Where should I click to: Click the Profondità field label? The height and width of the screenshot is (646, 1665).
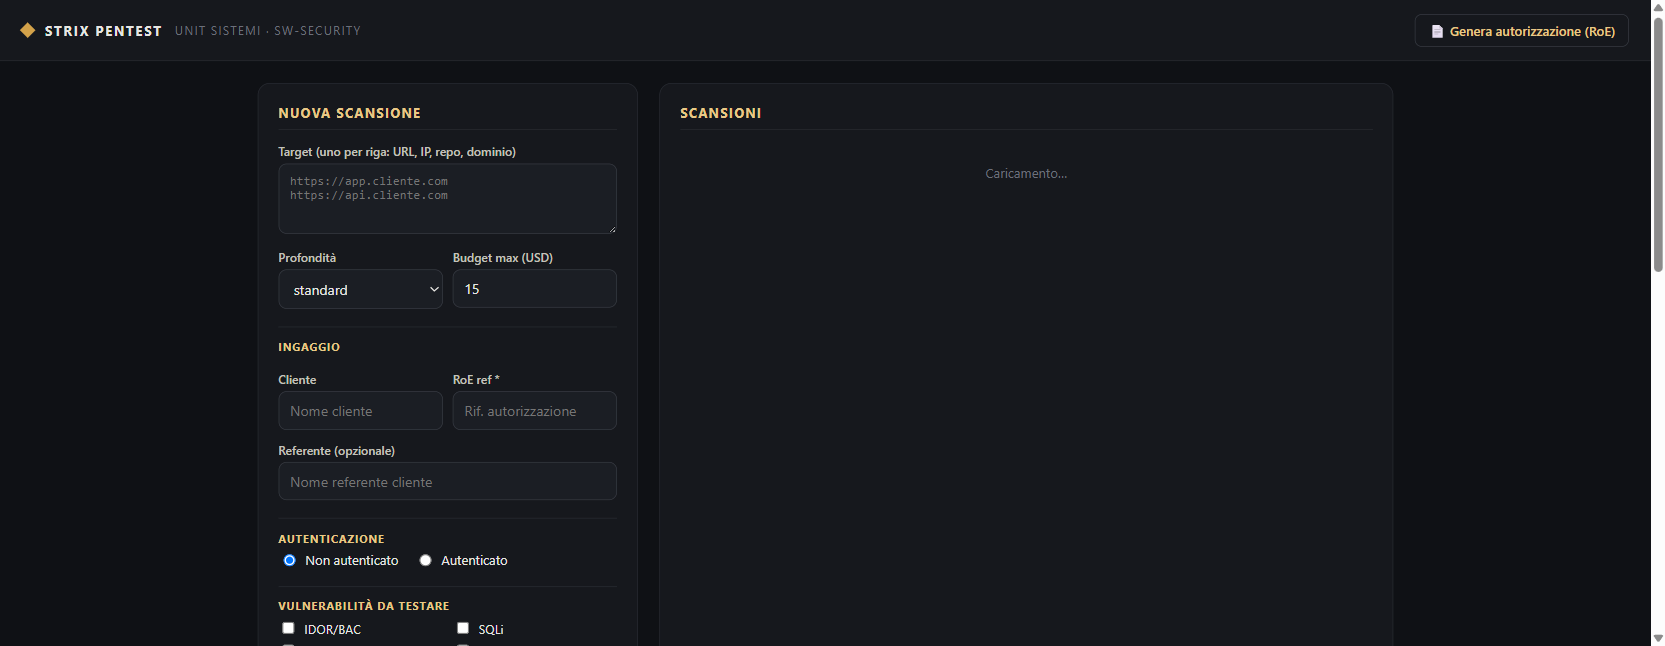pyautogui.click(x=307, y=258)
